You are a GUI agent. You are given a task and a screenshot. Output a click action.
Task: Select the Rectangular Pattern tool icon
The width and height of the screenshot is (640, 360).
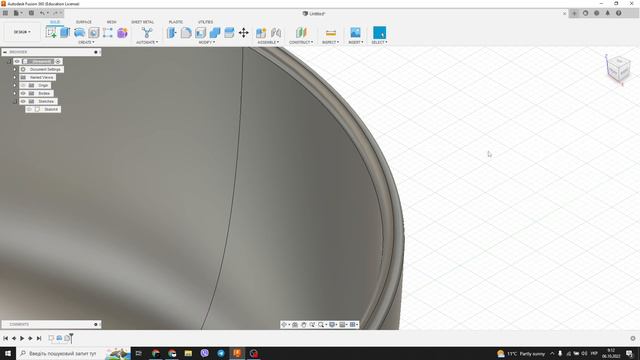(x=108, y=33)
